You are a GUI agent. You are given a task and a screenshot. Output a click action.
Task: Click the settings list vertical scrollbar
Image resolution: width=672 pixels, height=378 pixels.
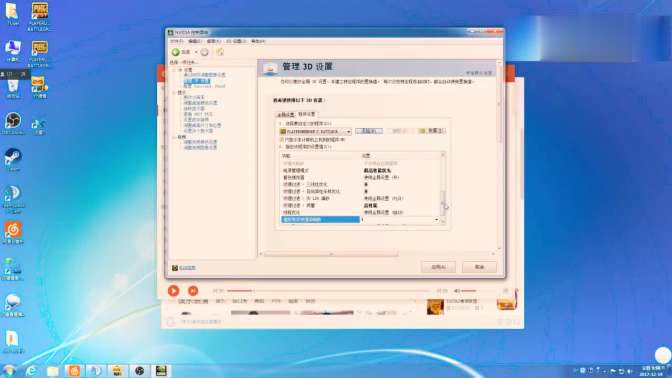click(x=443, y=188)
